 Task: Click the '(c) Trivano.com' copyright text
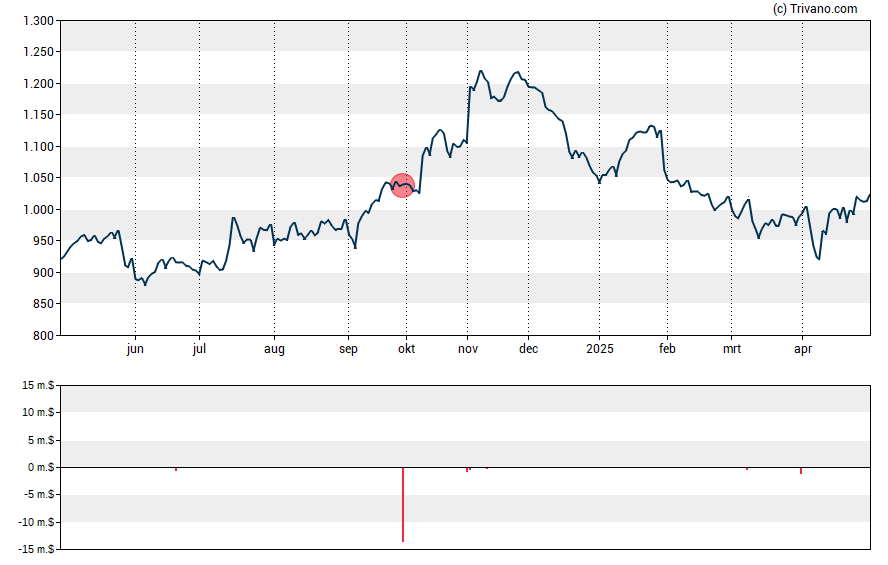coord(815,9)
